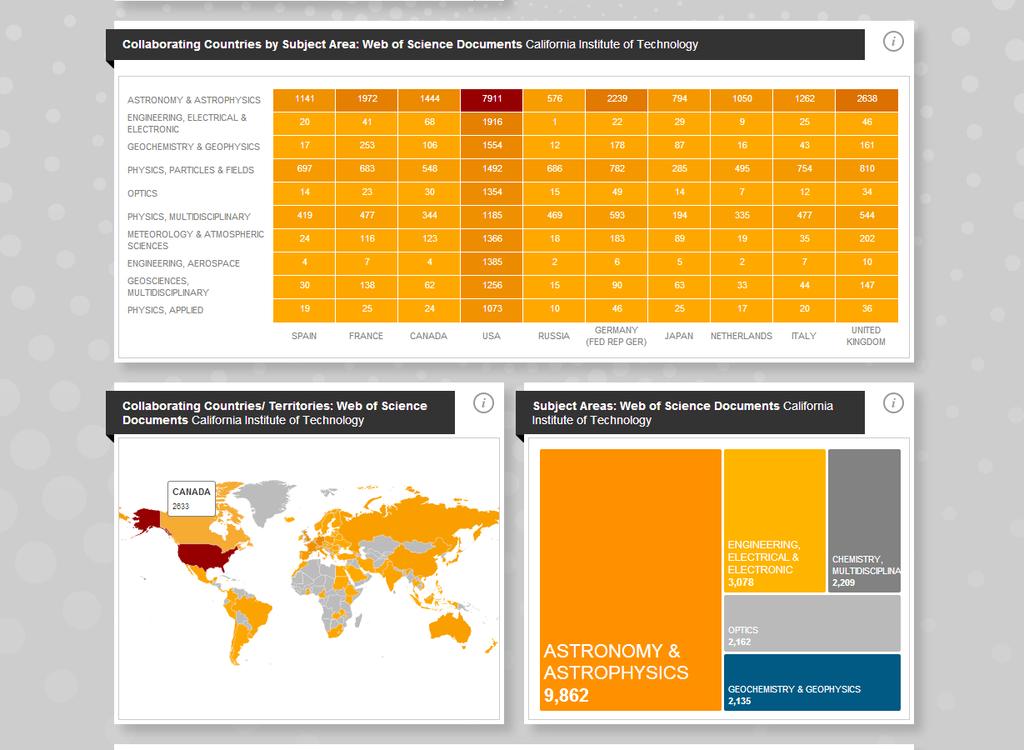Click United Kingdom Astronomy cell 2638
Viewport: 1024px width, 750px height.
pos(867,100)
